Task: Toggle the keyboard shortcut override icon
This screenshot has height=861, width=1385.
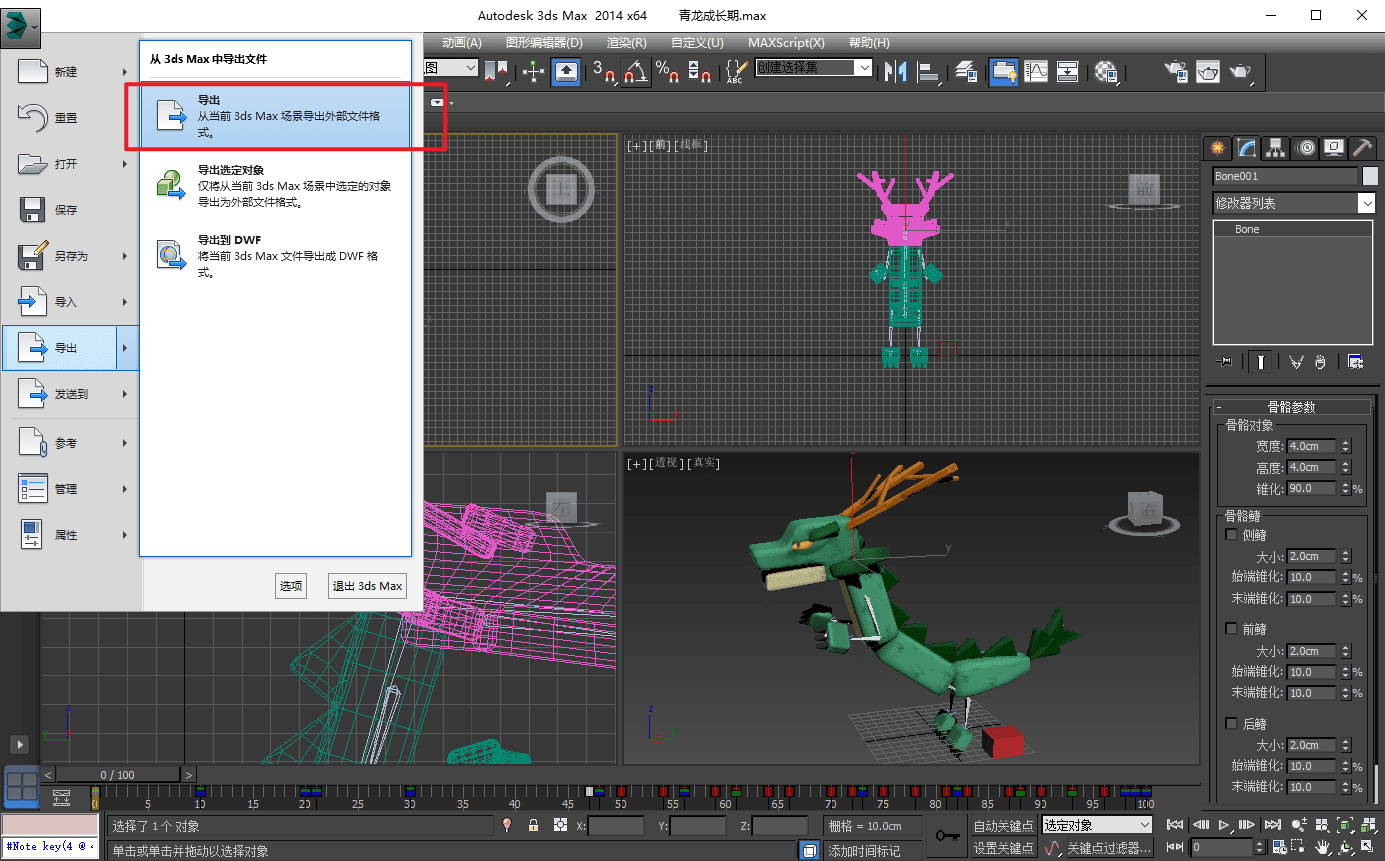Action: 565,71
